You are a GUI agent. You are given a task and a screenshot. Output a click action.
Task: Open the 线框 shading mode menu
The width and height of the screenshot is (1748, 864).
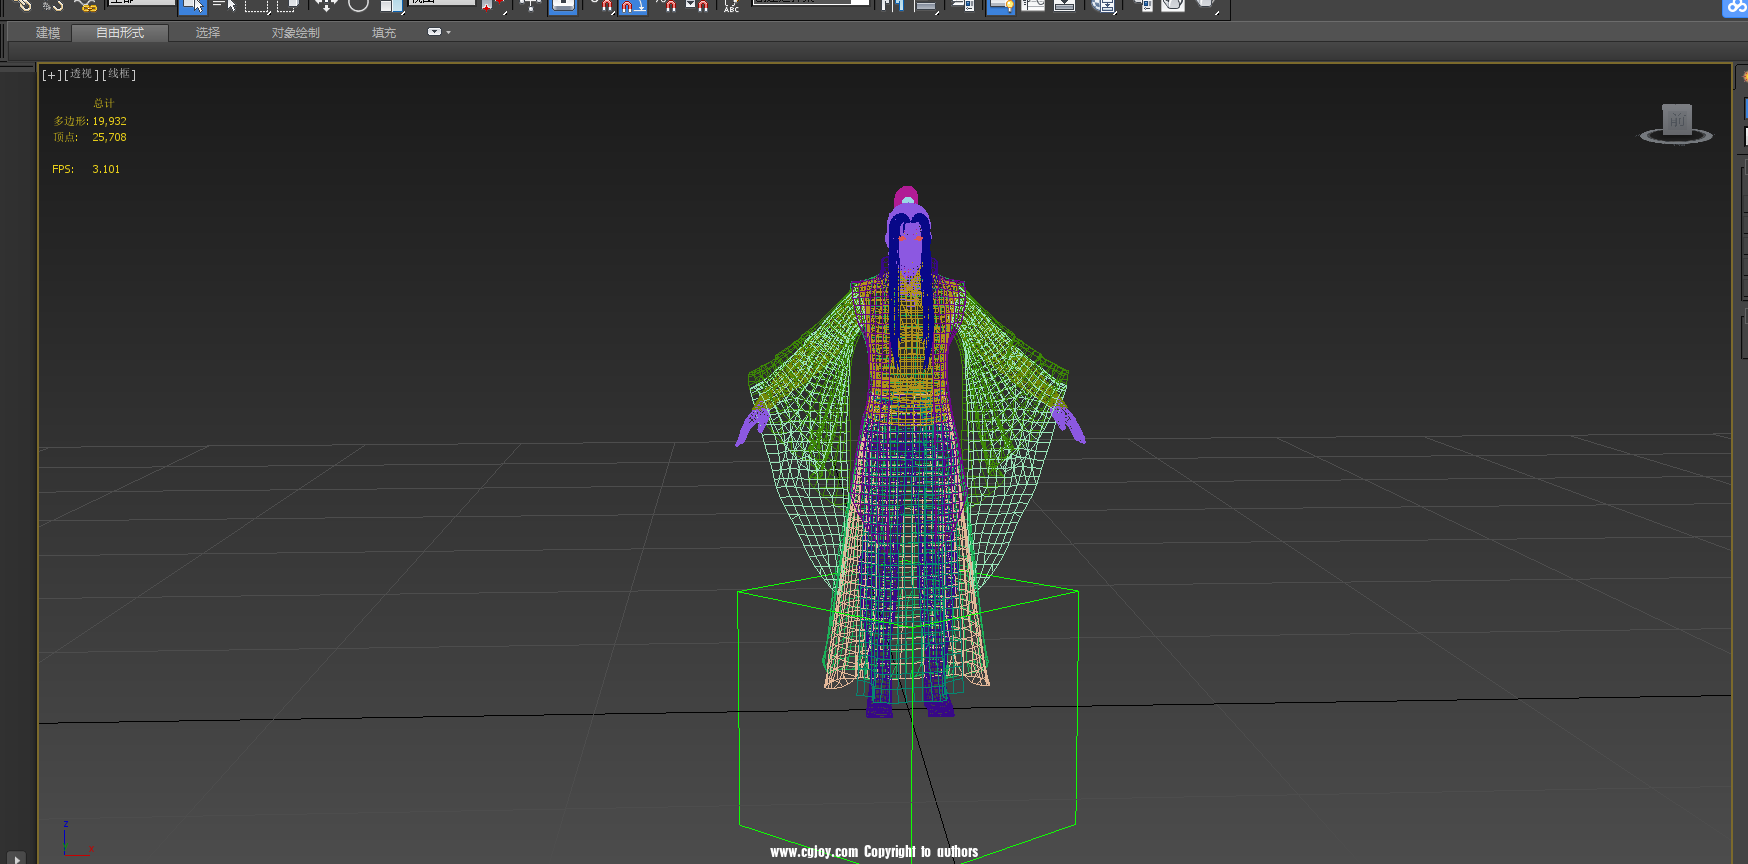point(119,74)
